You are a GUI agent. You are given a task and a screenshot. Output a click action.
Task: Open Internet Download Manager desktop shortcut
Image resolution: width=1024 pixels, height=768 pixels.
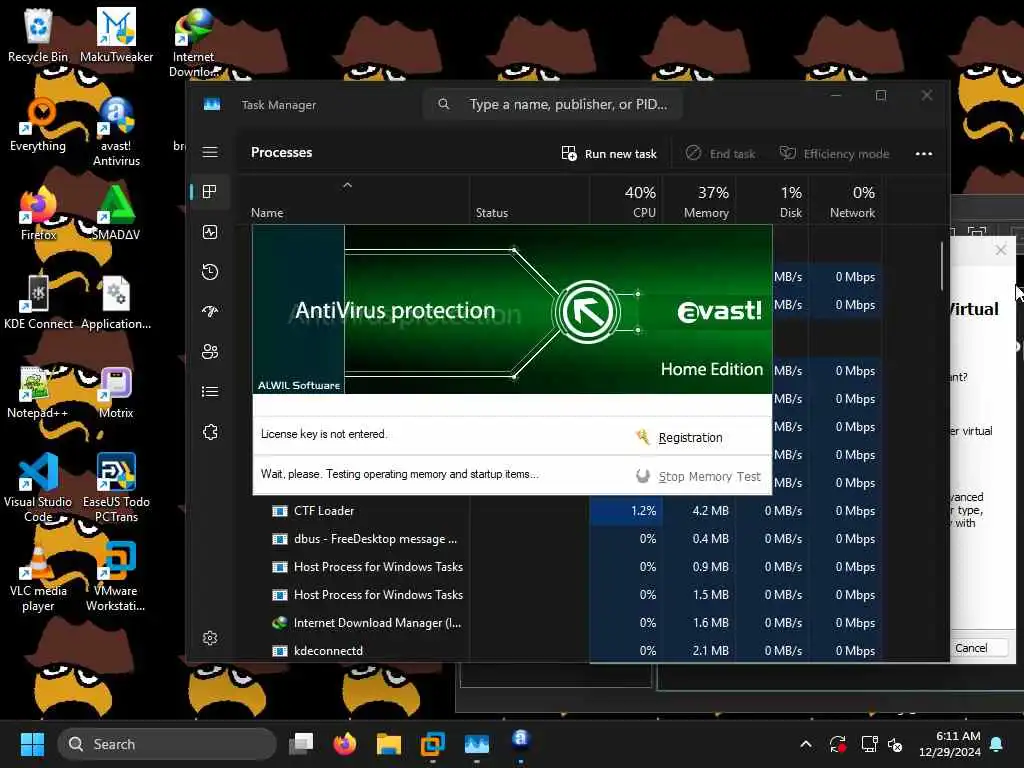pos(193,42)
